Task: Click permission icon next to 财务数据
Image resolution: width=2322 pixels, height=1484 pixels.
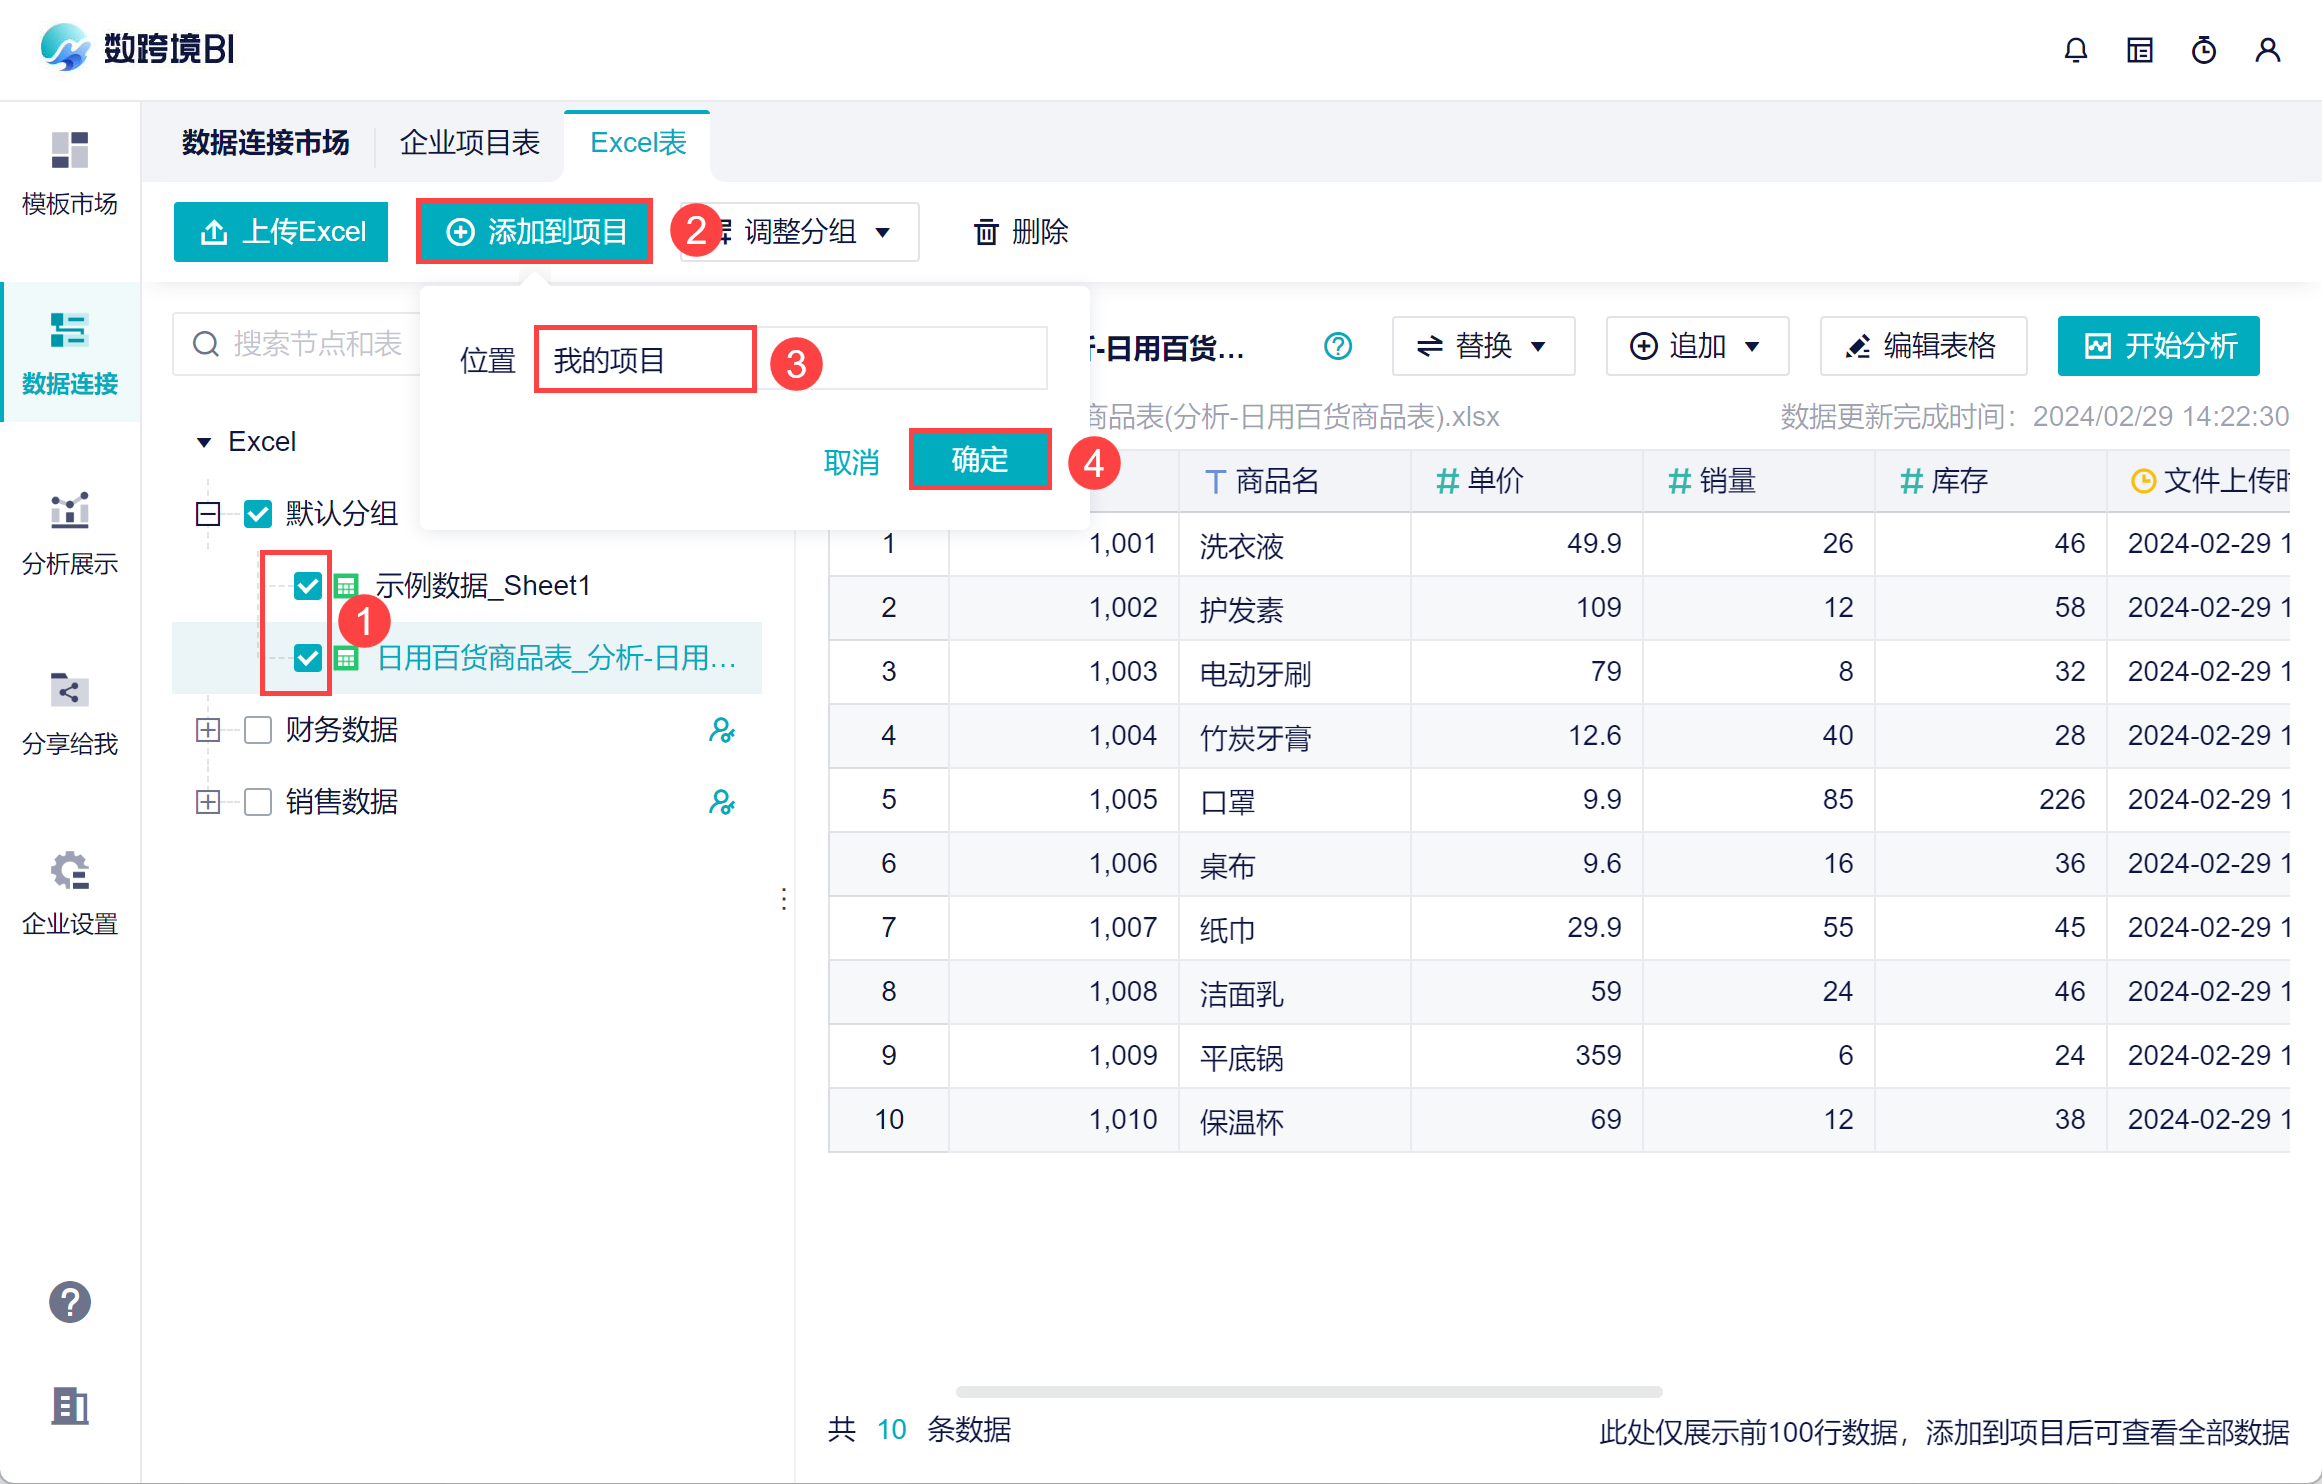Action: coord(721,731)
